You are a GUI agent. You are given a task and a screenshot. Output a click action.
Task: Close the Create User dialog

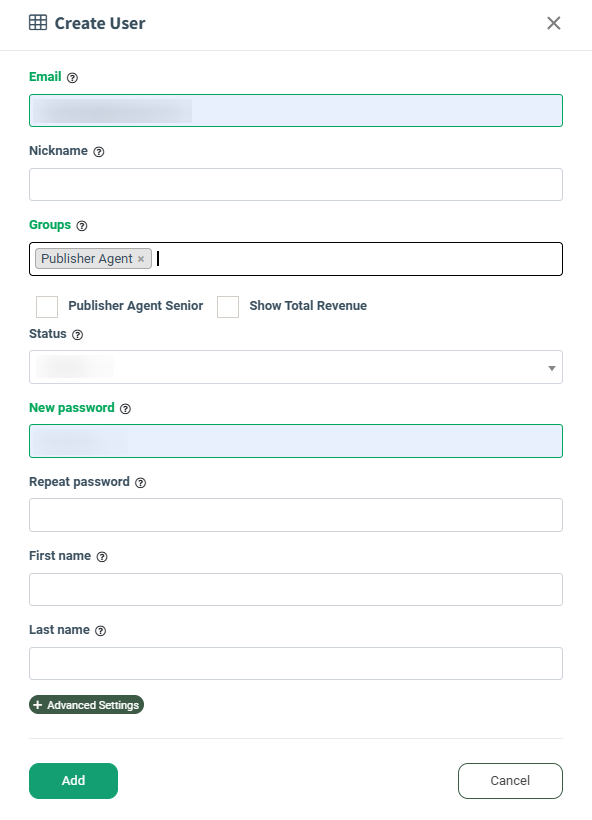pos(554,23)
